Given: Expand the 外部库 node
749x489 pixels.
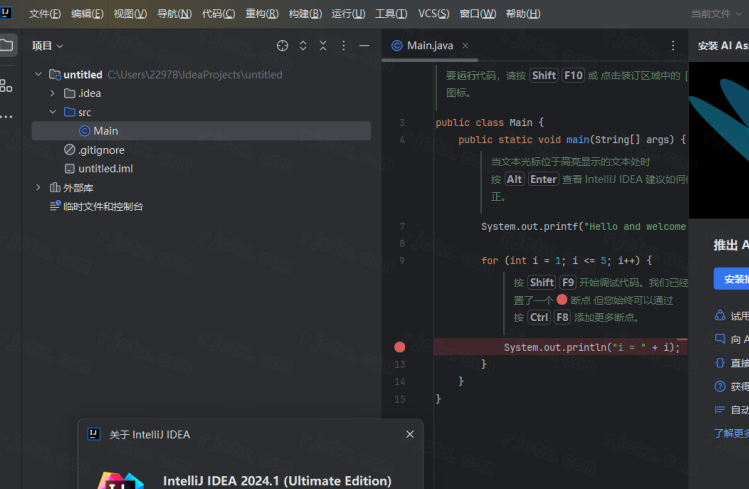Looking at the screenshot, I should click(x=38, y=187).
